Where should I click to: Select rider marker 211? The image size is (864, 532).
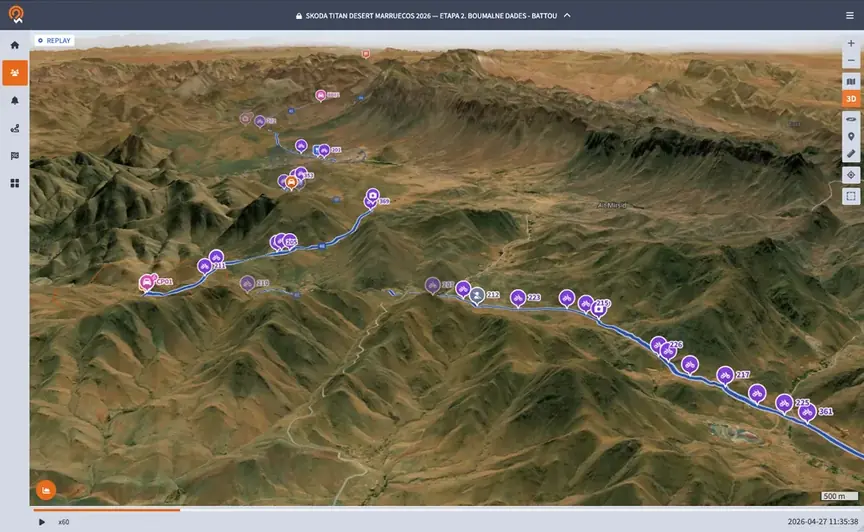(204, 266)
